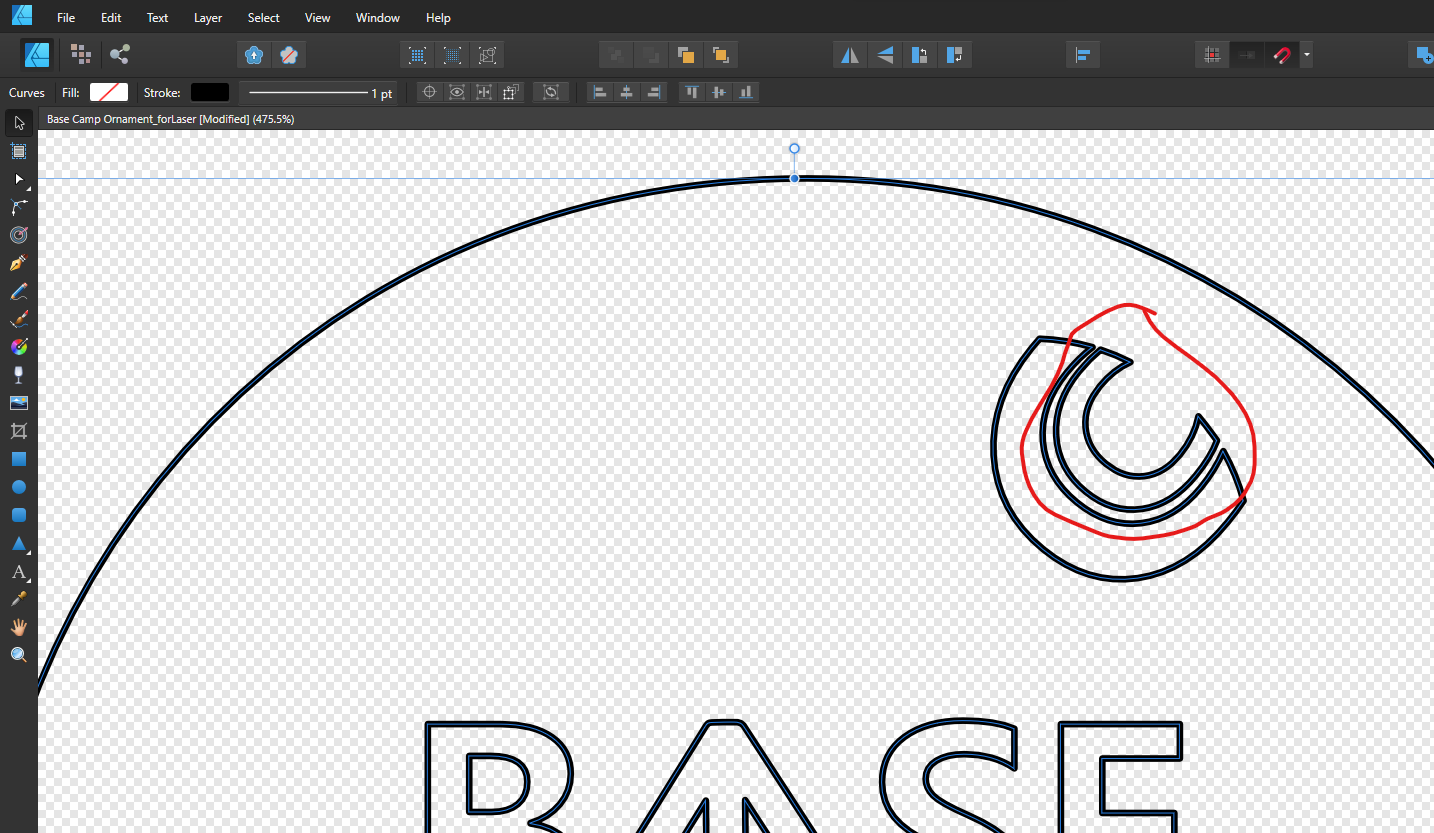Open the Select menu
This screenshot has height=833, width=1434.
coord(264,18)
